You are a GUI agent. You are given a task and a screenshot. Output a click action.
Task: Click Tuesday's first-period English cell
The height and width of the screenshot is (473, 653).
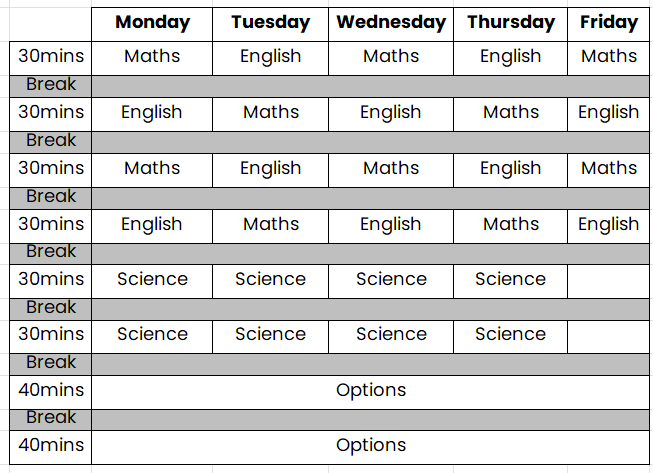270,57
